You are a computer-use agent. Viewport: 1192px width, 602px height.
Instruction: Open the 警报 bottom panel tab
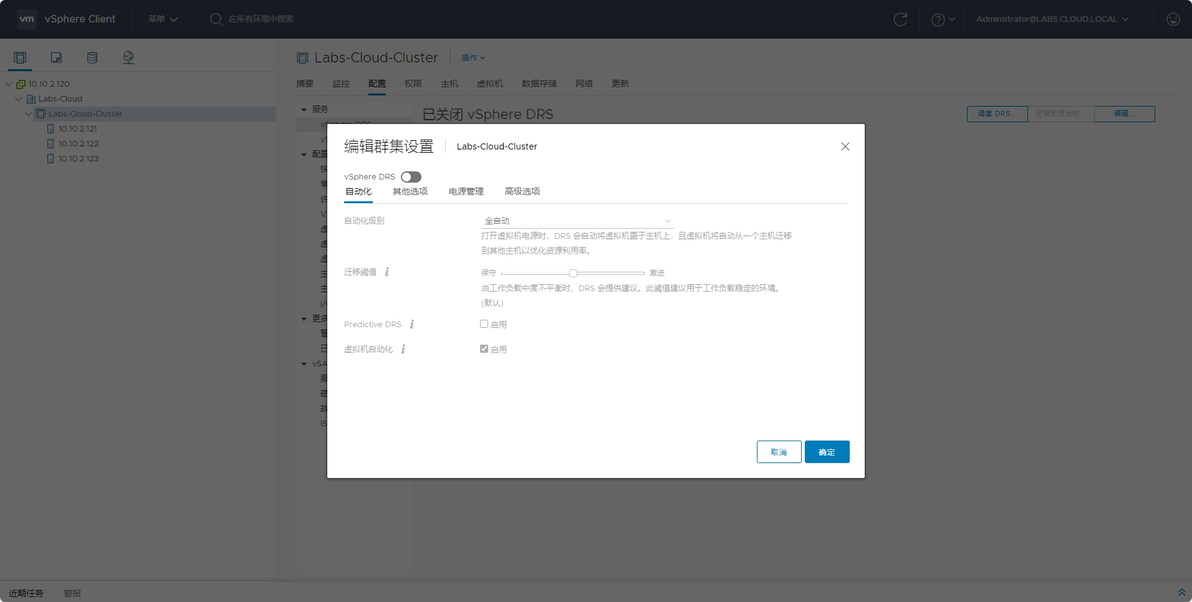(x=72, y=593)
